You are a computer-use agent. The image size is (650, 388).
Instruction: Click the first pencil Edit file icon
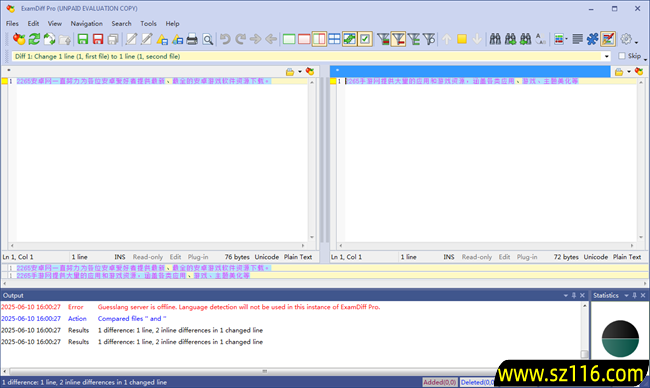click(x=131, y=39)
